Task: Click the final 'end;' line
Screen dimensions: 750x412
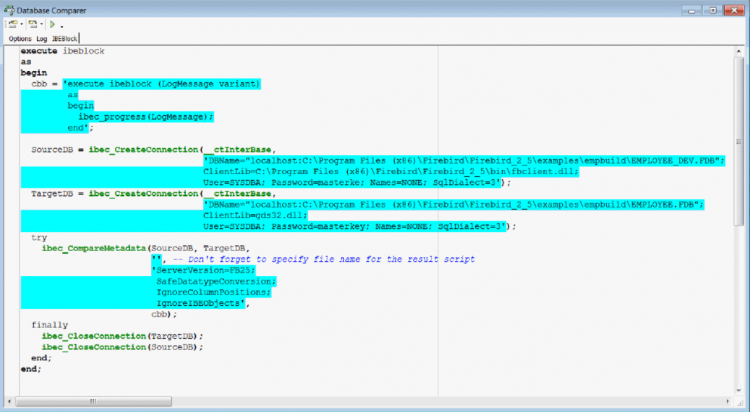Action: pyautogui.click(x=31, y=369)
